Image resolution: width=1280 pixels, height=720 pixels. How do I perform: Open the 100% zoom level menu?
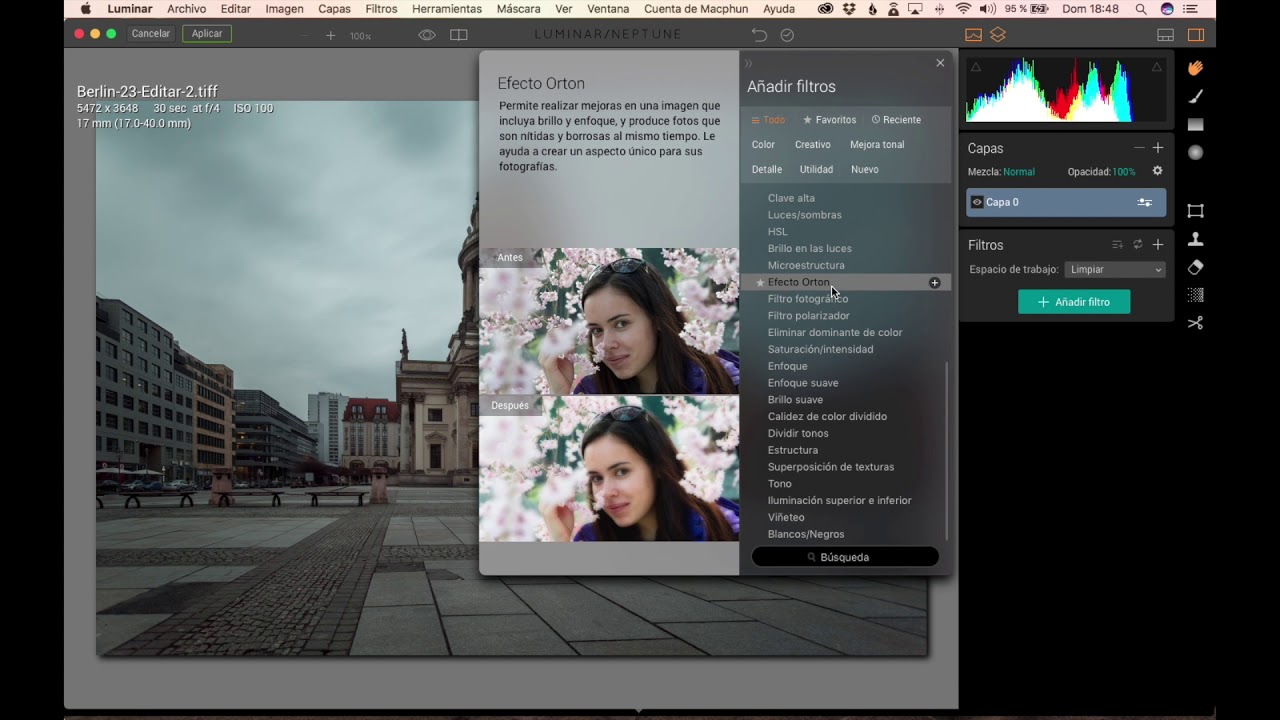(x=360, y=36)
